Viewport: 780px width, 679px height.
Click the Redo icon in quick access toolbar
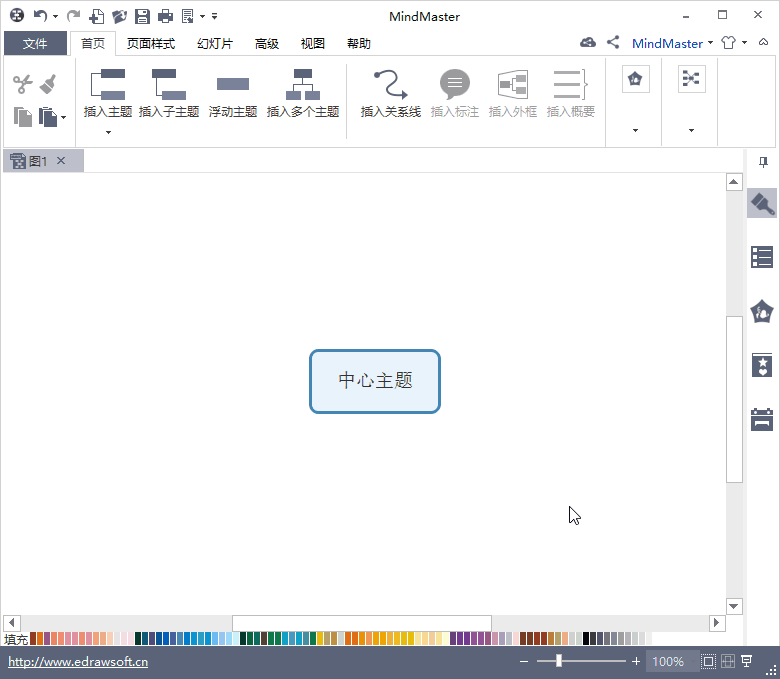click(x=74, y=16)
